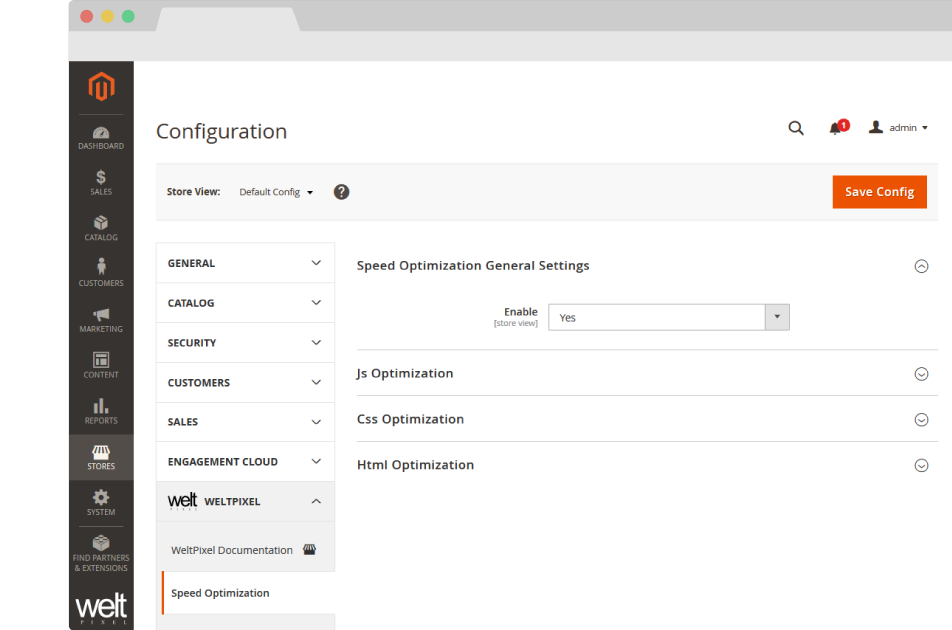Select Speed Optimization under WeltPixel
The width and height of the screenshot is (952, 630).
220,593
